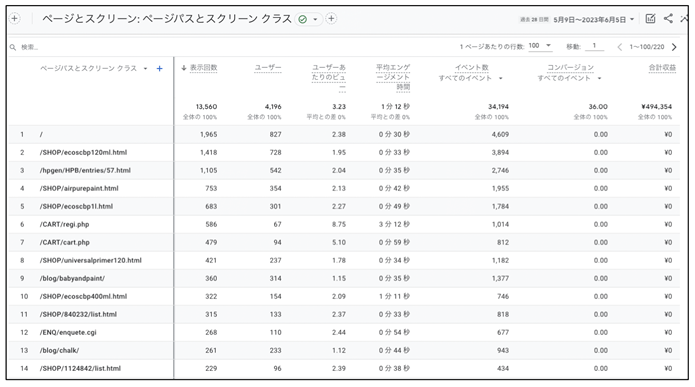695x387 pixels.
Task: Add a secondary dimension with the blue plus
Action: 160,68
